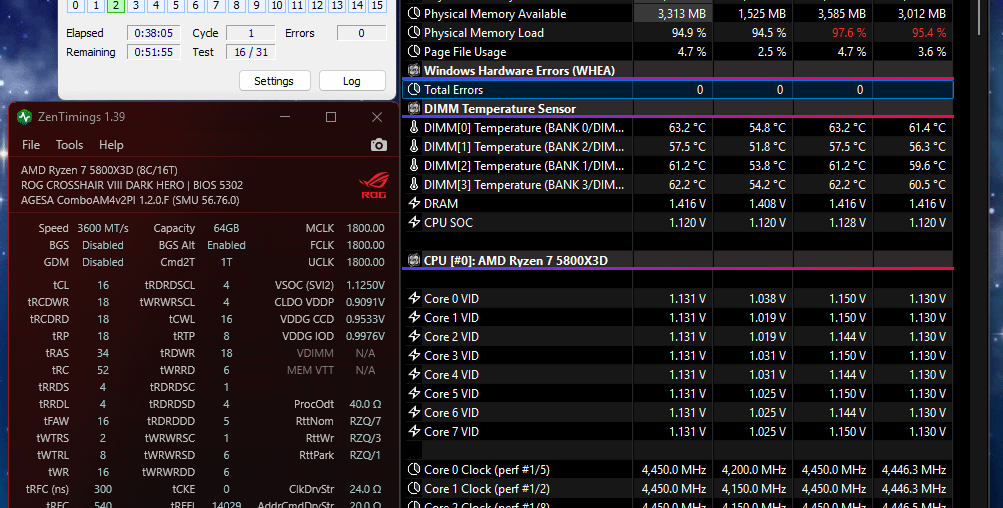Click thermometer icon for DIMM[2] Temperature
1003x508 pixels.
414,166
